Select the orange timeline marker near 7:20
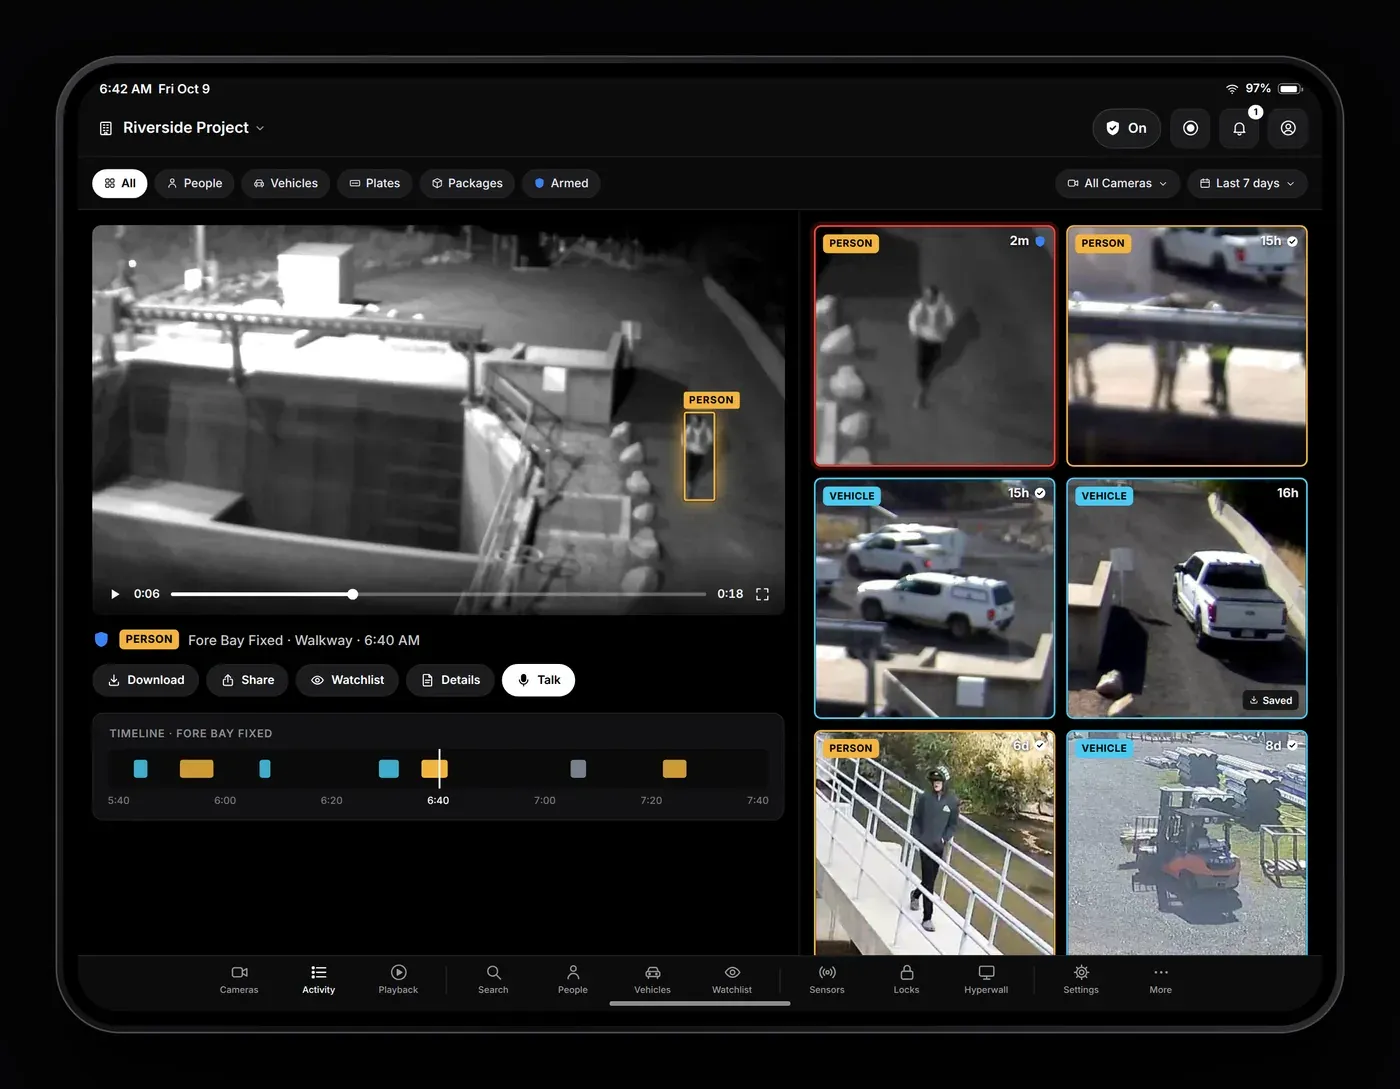1400x1089 pixels. tap(675, 768)
